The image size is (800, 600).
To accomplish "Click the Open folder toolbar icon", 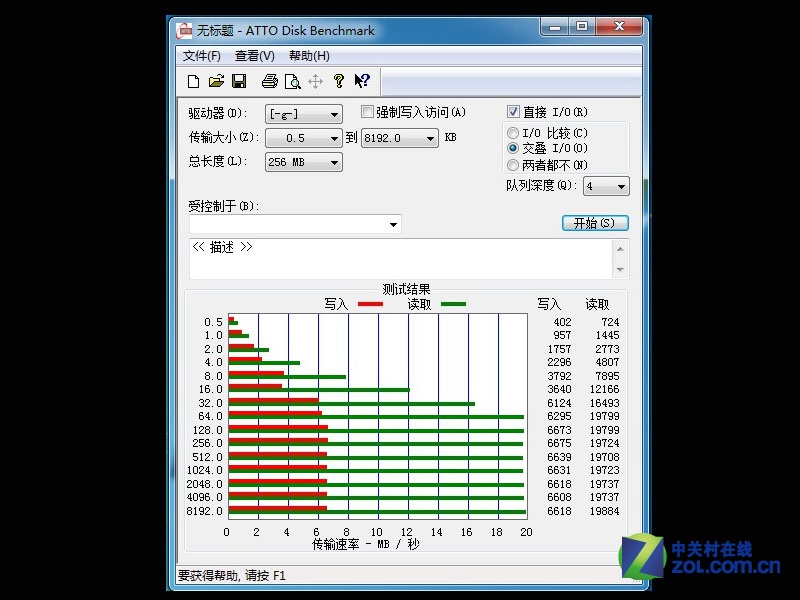I will (216, 81).
